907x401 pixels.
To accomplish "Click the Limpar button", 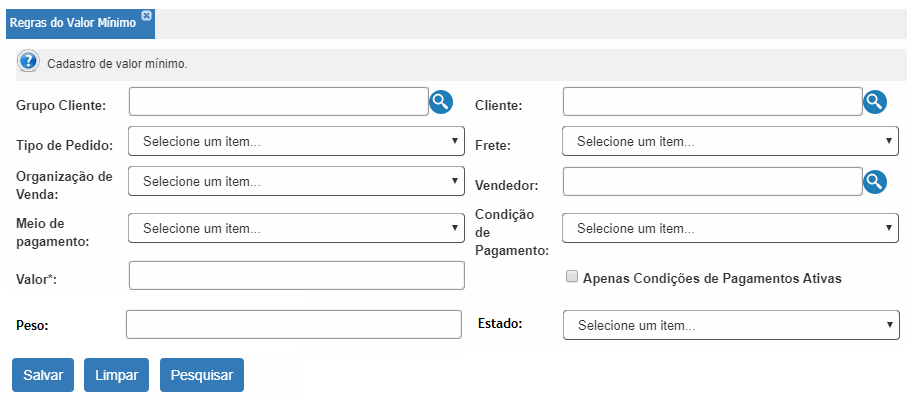I will 116,375.
